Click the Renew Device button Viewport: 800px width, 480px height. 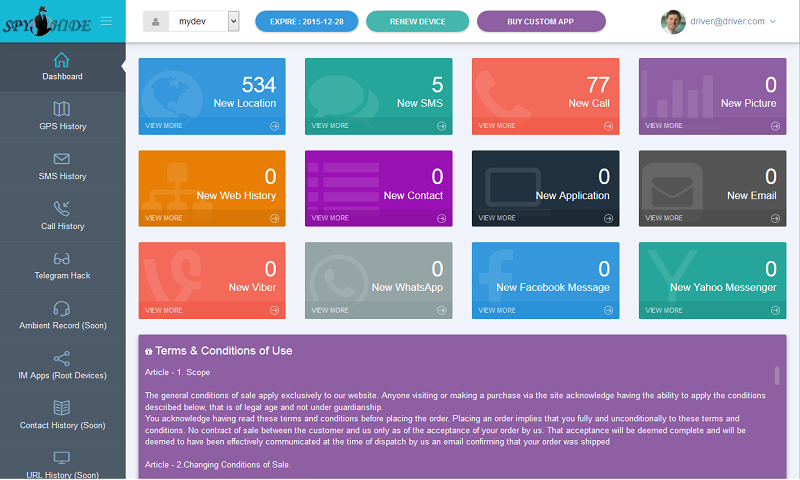[x=417, y=21]
